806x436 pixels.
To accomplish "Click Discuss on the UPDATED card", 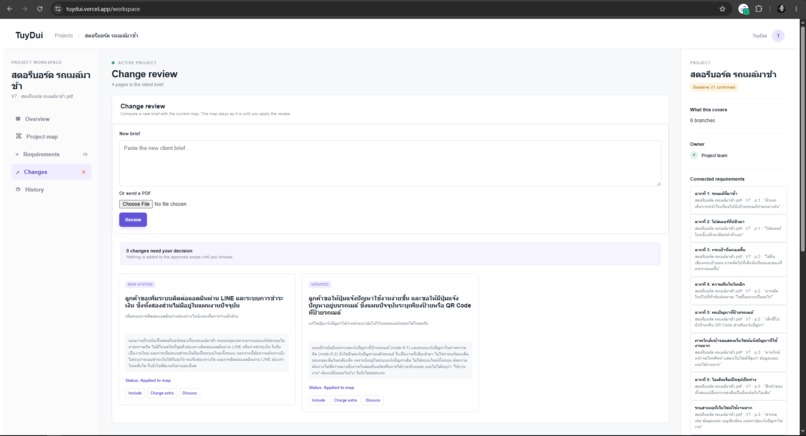I will pyautogui.click(x=373, y=400).
